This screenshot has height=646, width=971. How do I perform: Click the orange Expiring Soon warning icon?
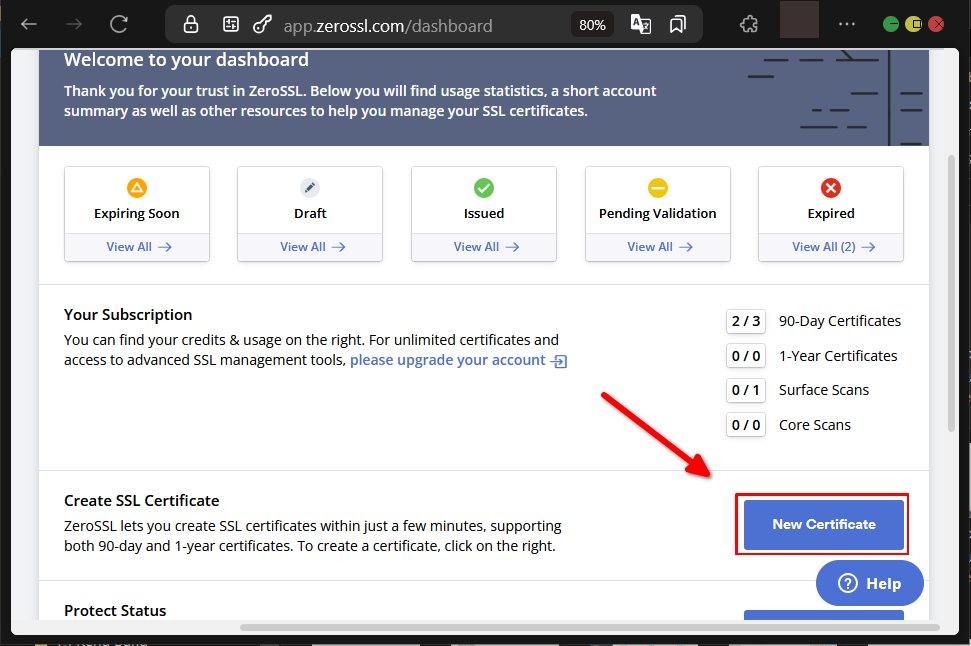pyautogui.click(x=136, y=188)
